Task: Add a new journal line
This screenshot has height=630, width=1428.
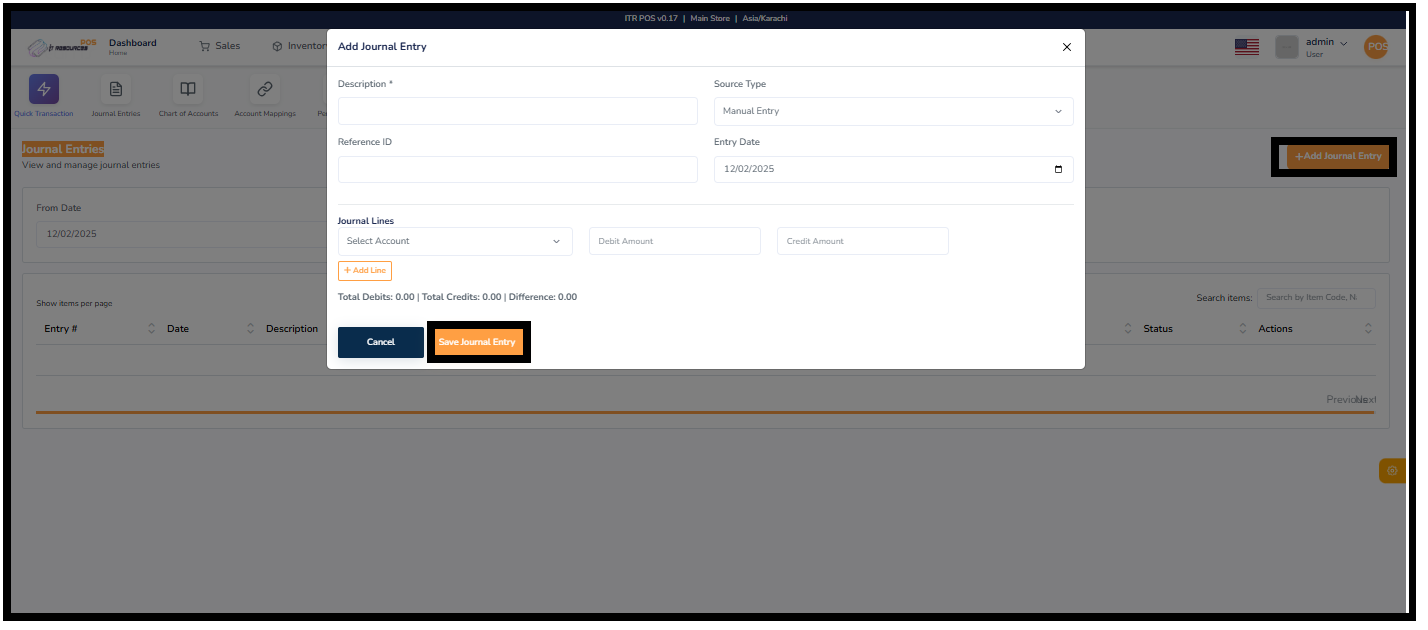Action: pyautogui.click(x=364, y=270)
